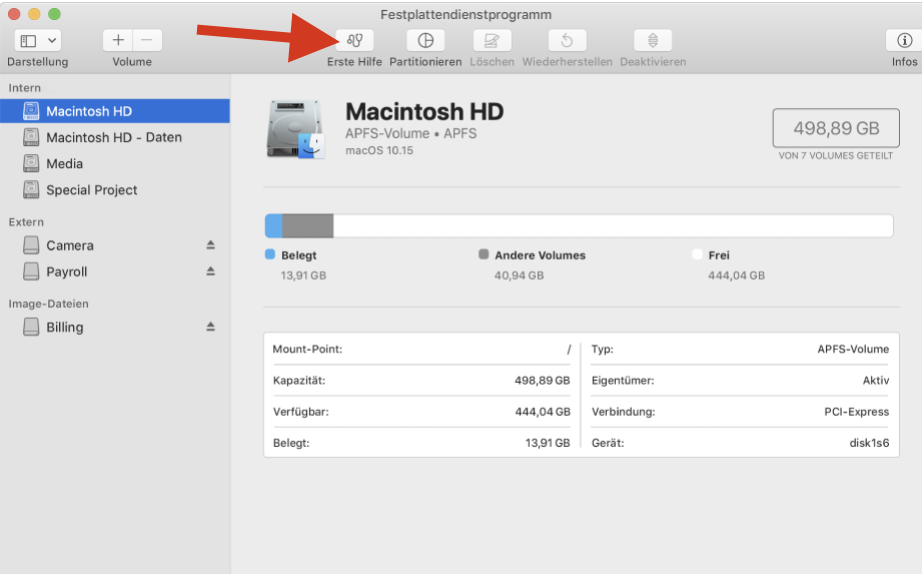Eject the Camera external drive
The width and height of the screenshot is (922, 574).
210,245
